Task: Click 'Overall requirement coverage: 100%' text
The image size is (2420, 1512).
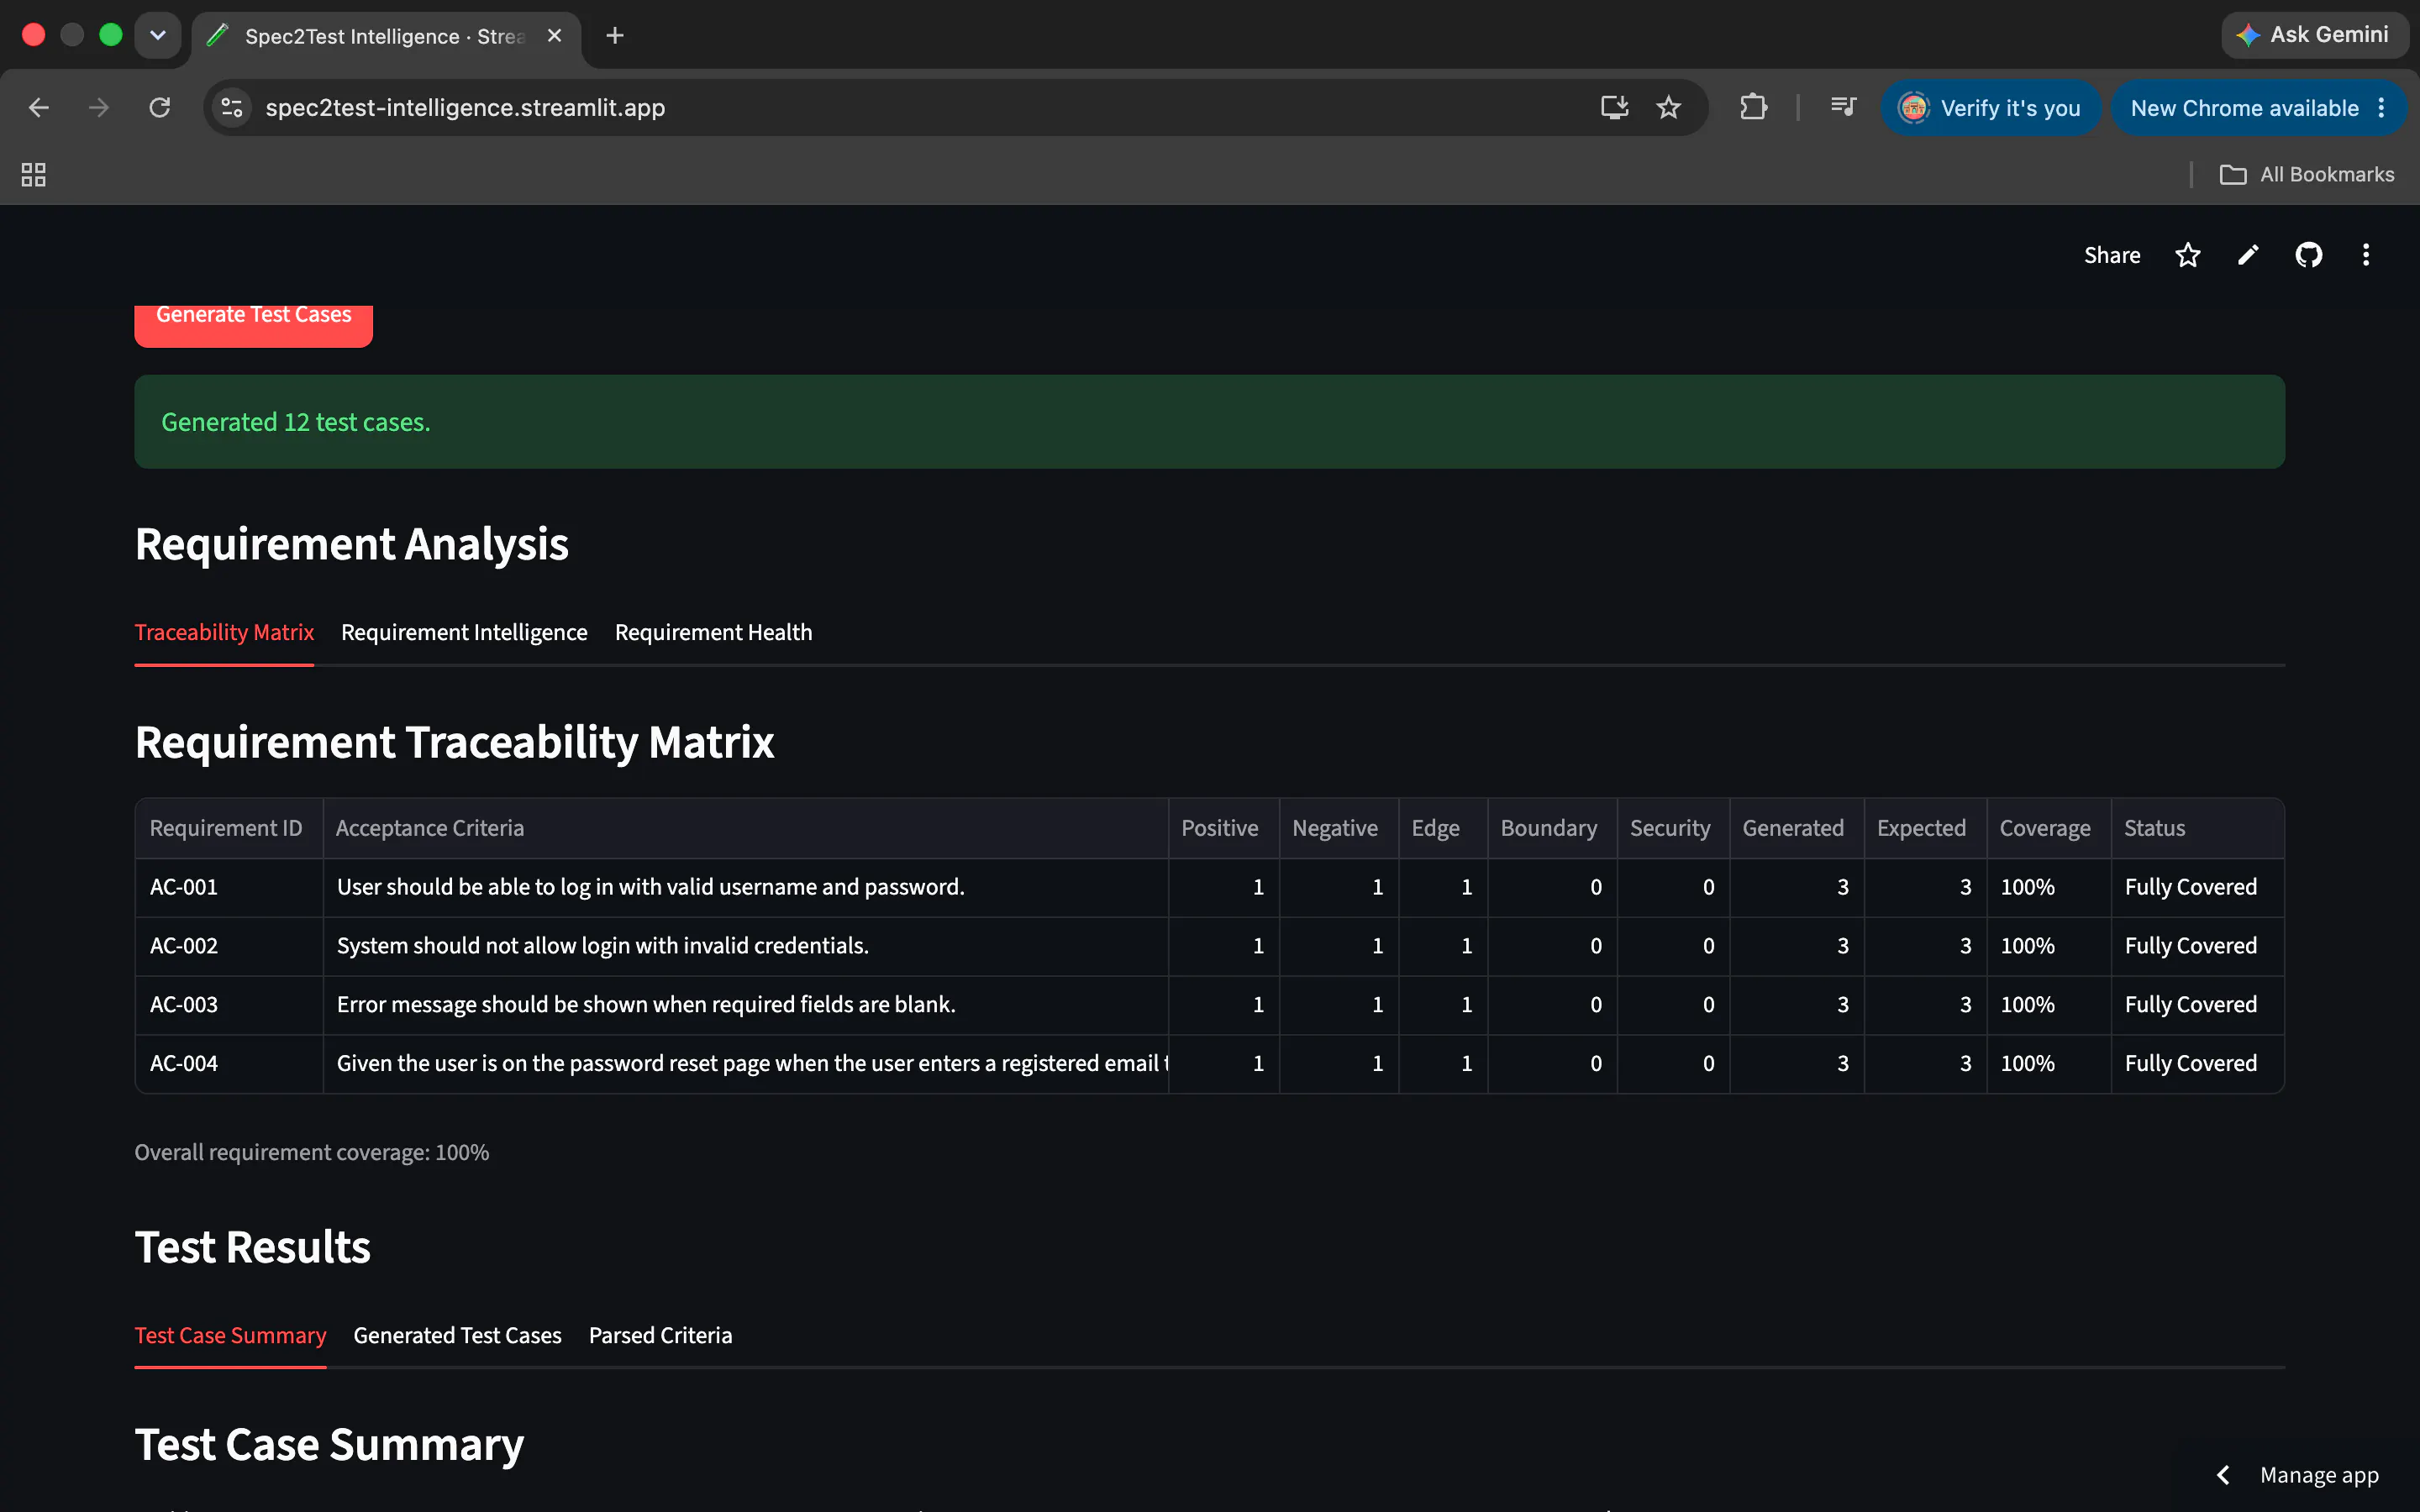Action: coord(312,1152)
